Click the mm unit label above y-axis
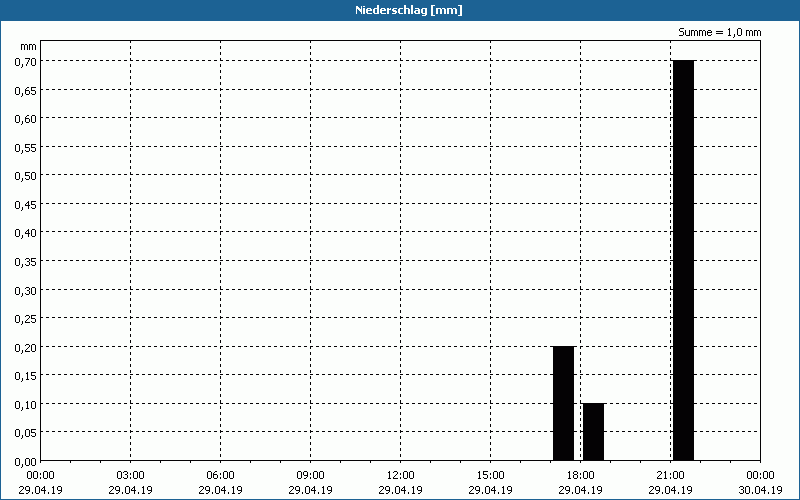 click(x=29, y=47)
